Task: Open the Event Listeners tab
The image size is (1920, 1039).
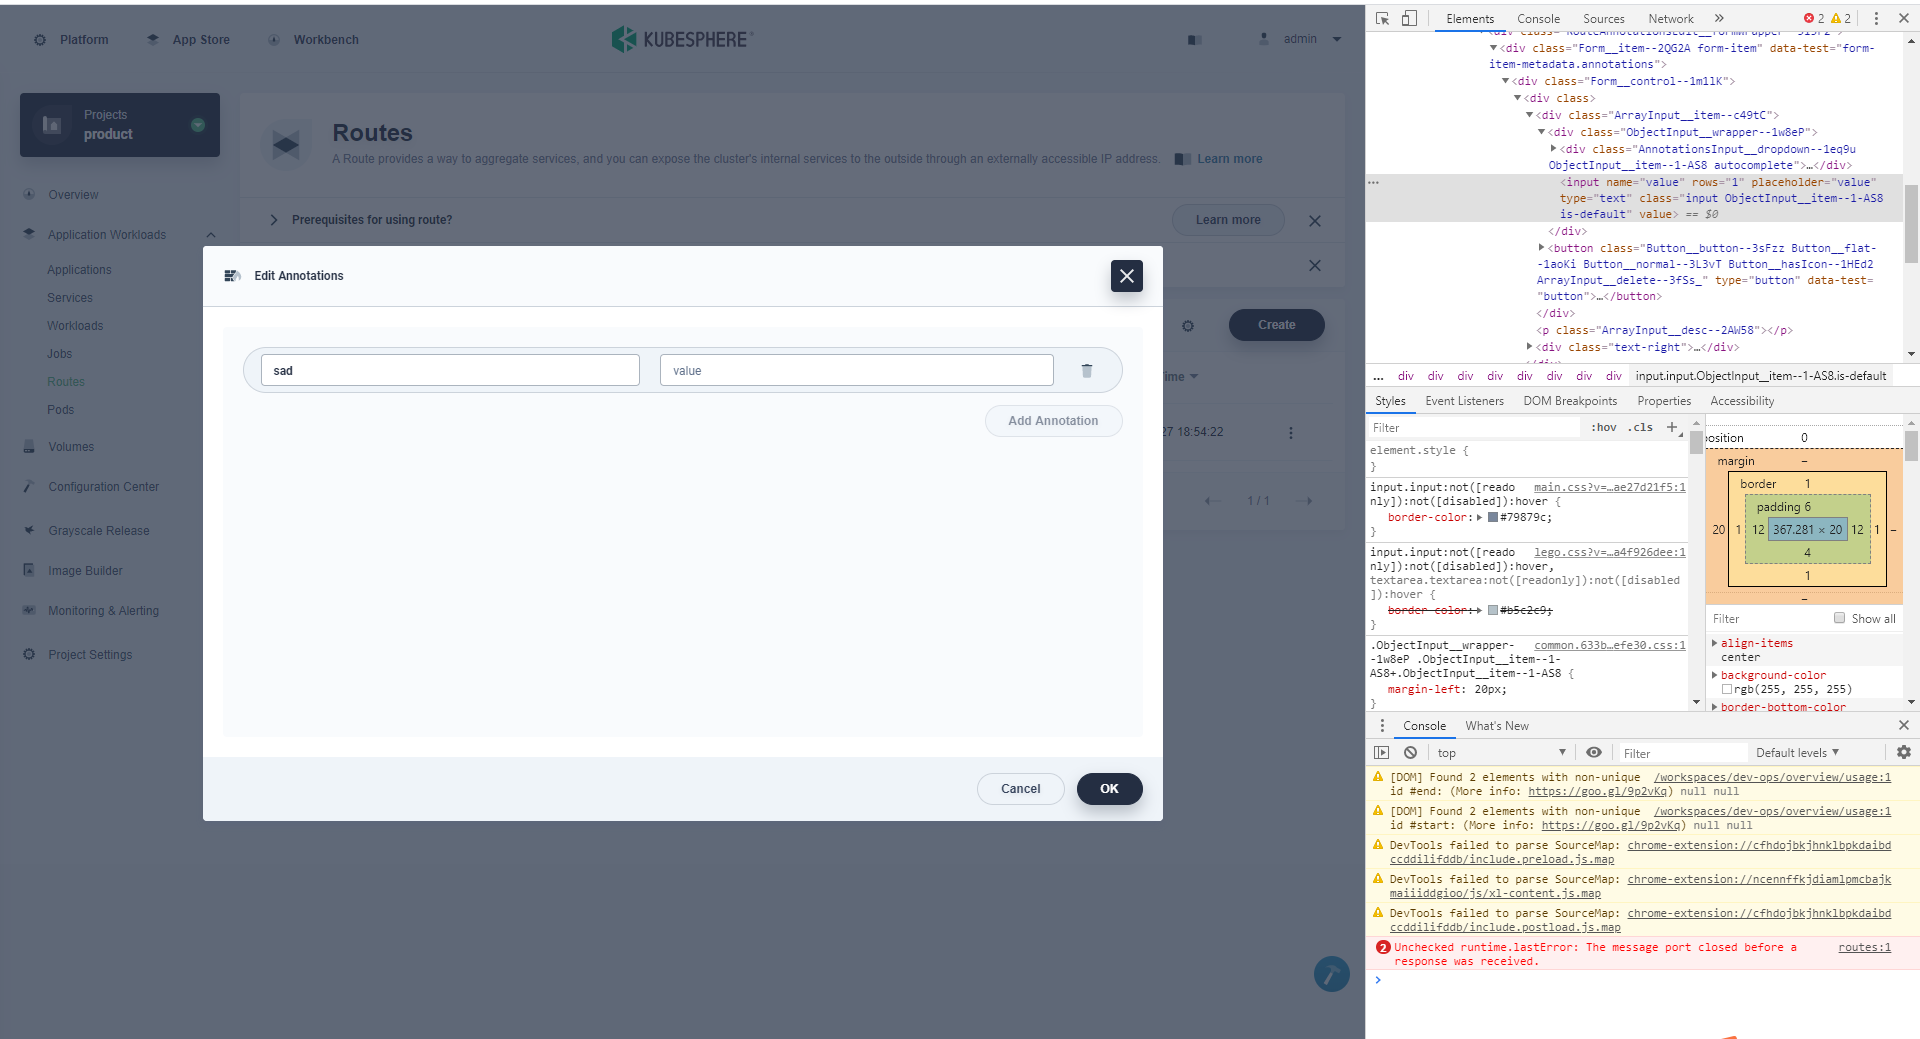Action: pyautogui.click(x=1464, y=401)
